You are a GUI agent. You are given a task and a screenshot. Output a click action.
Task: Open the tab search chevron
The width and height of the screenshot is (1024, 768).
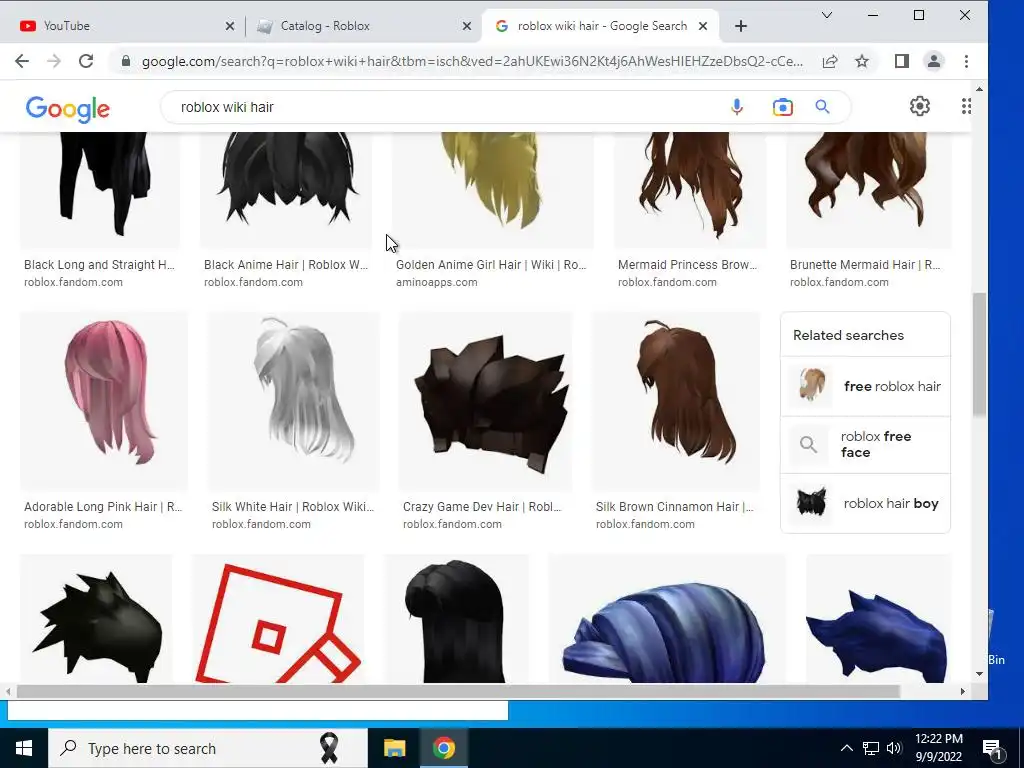[x=827, y=16]
